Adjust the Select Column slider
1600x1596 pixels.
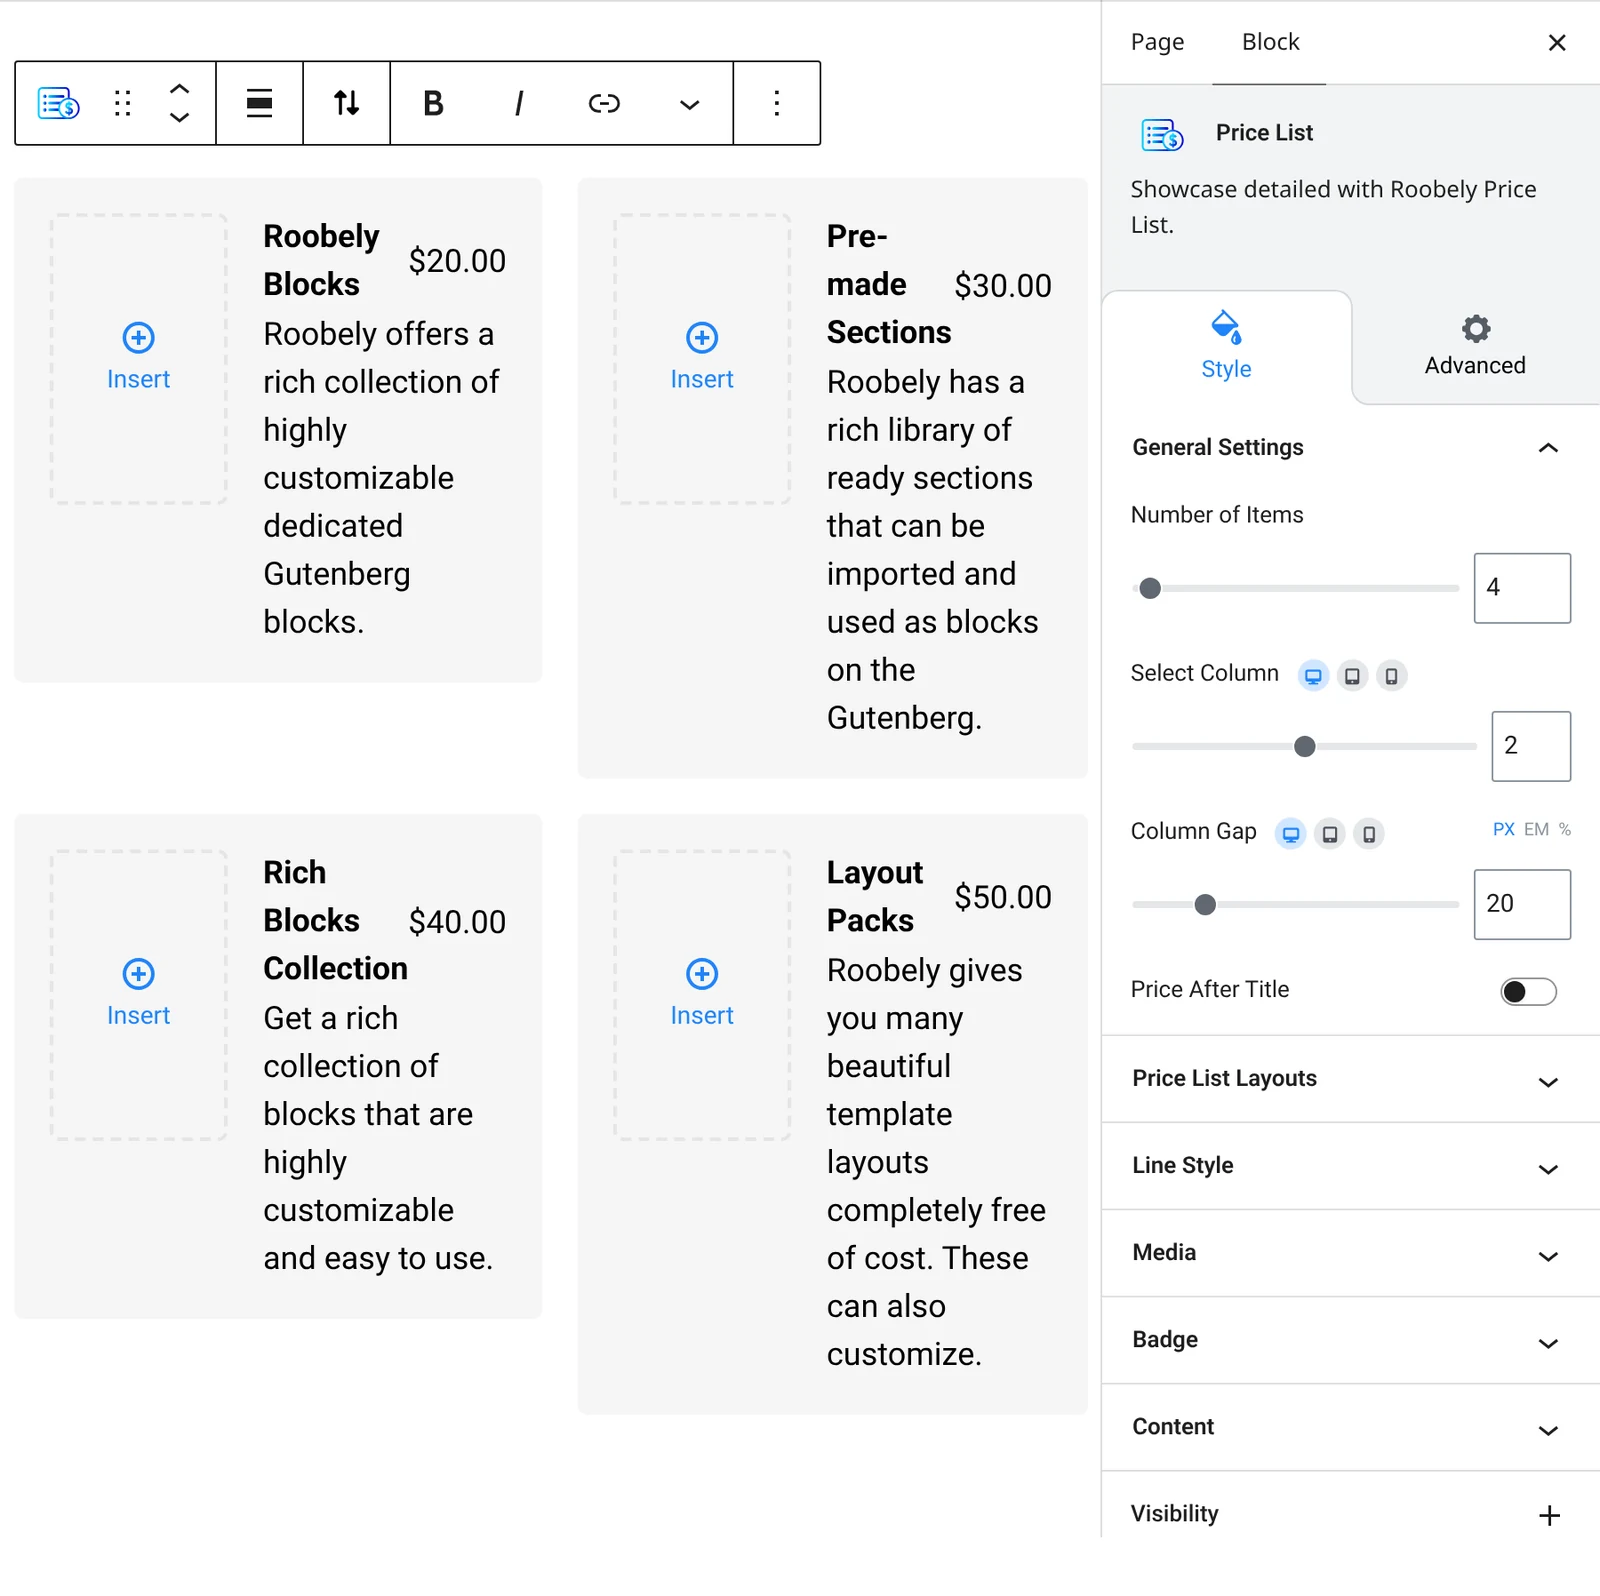1304,746
